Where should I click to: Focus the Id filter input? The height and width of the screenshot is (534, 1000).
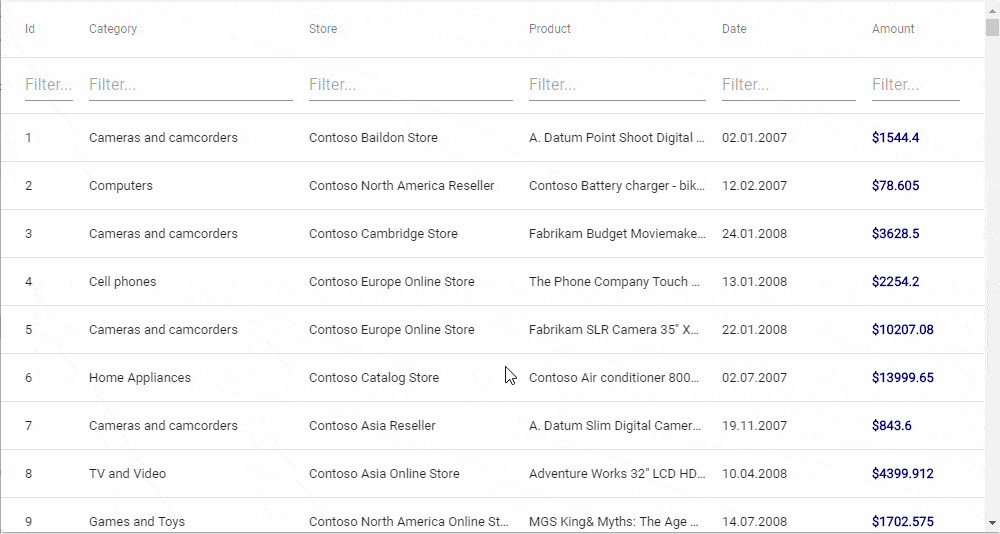pyautogui.click(x=48, y=85)
